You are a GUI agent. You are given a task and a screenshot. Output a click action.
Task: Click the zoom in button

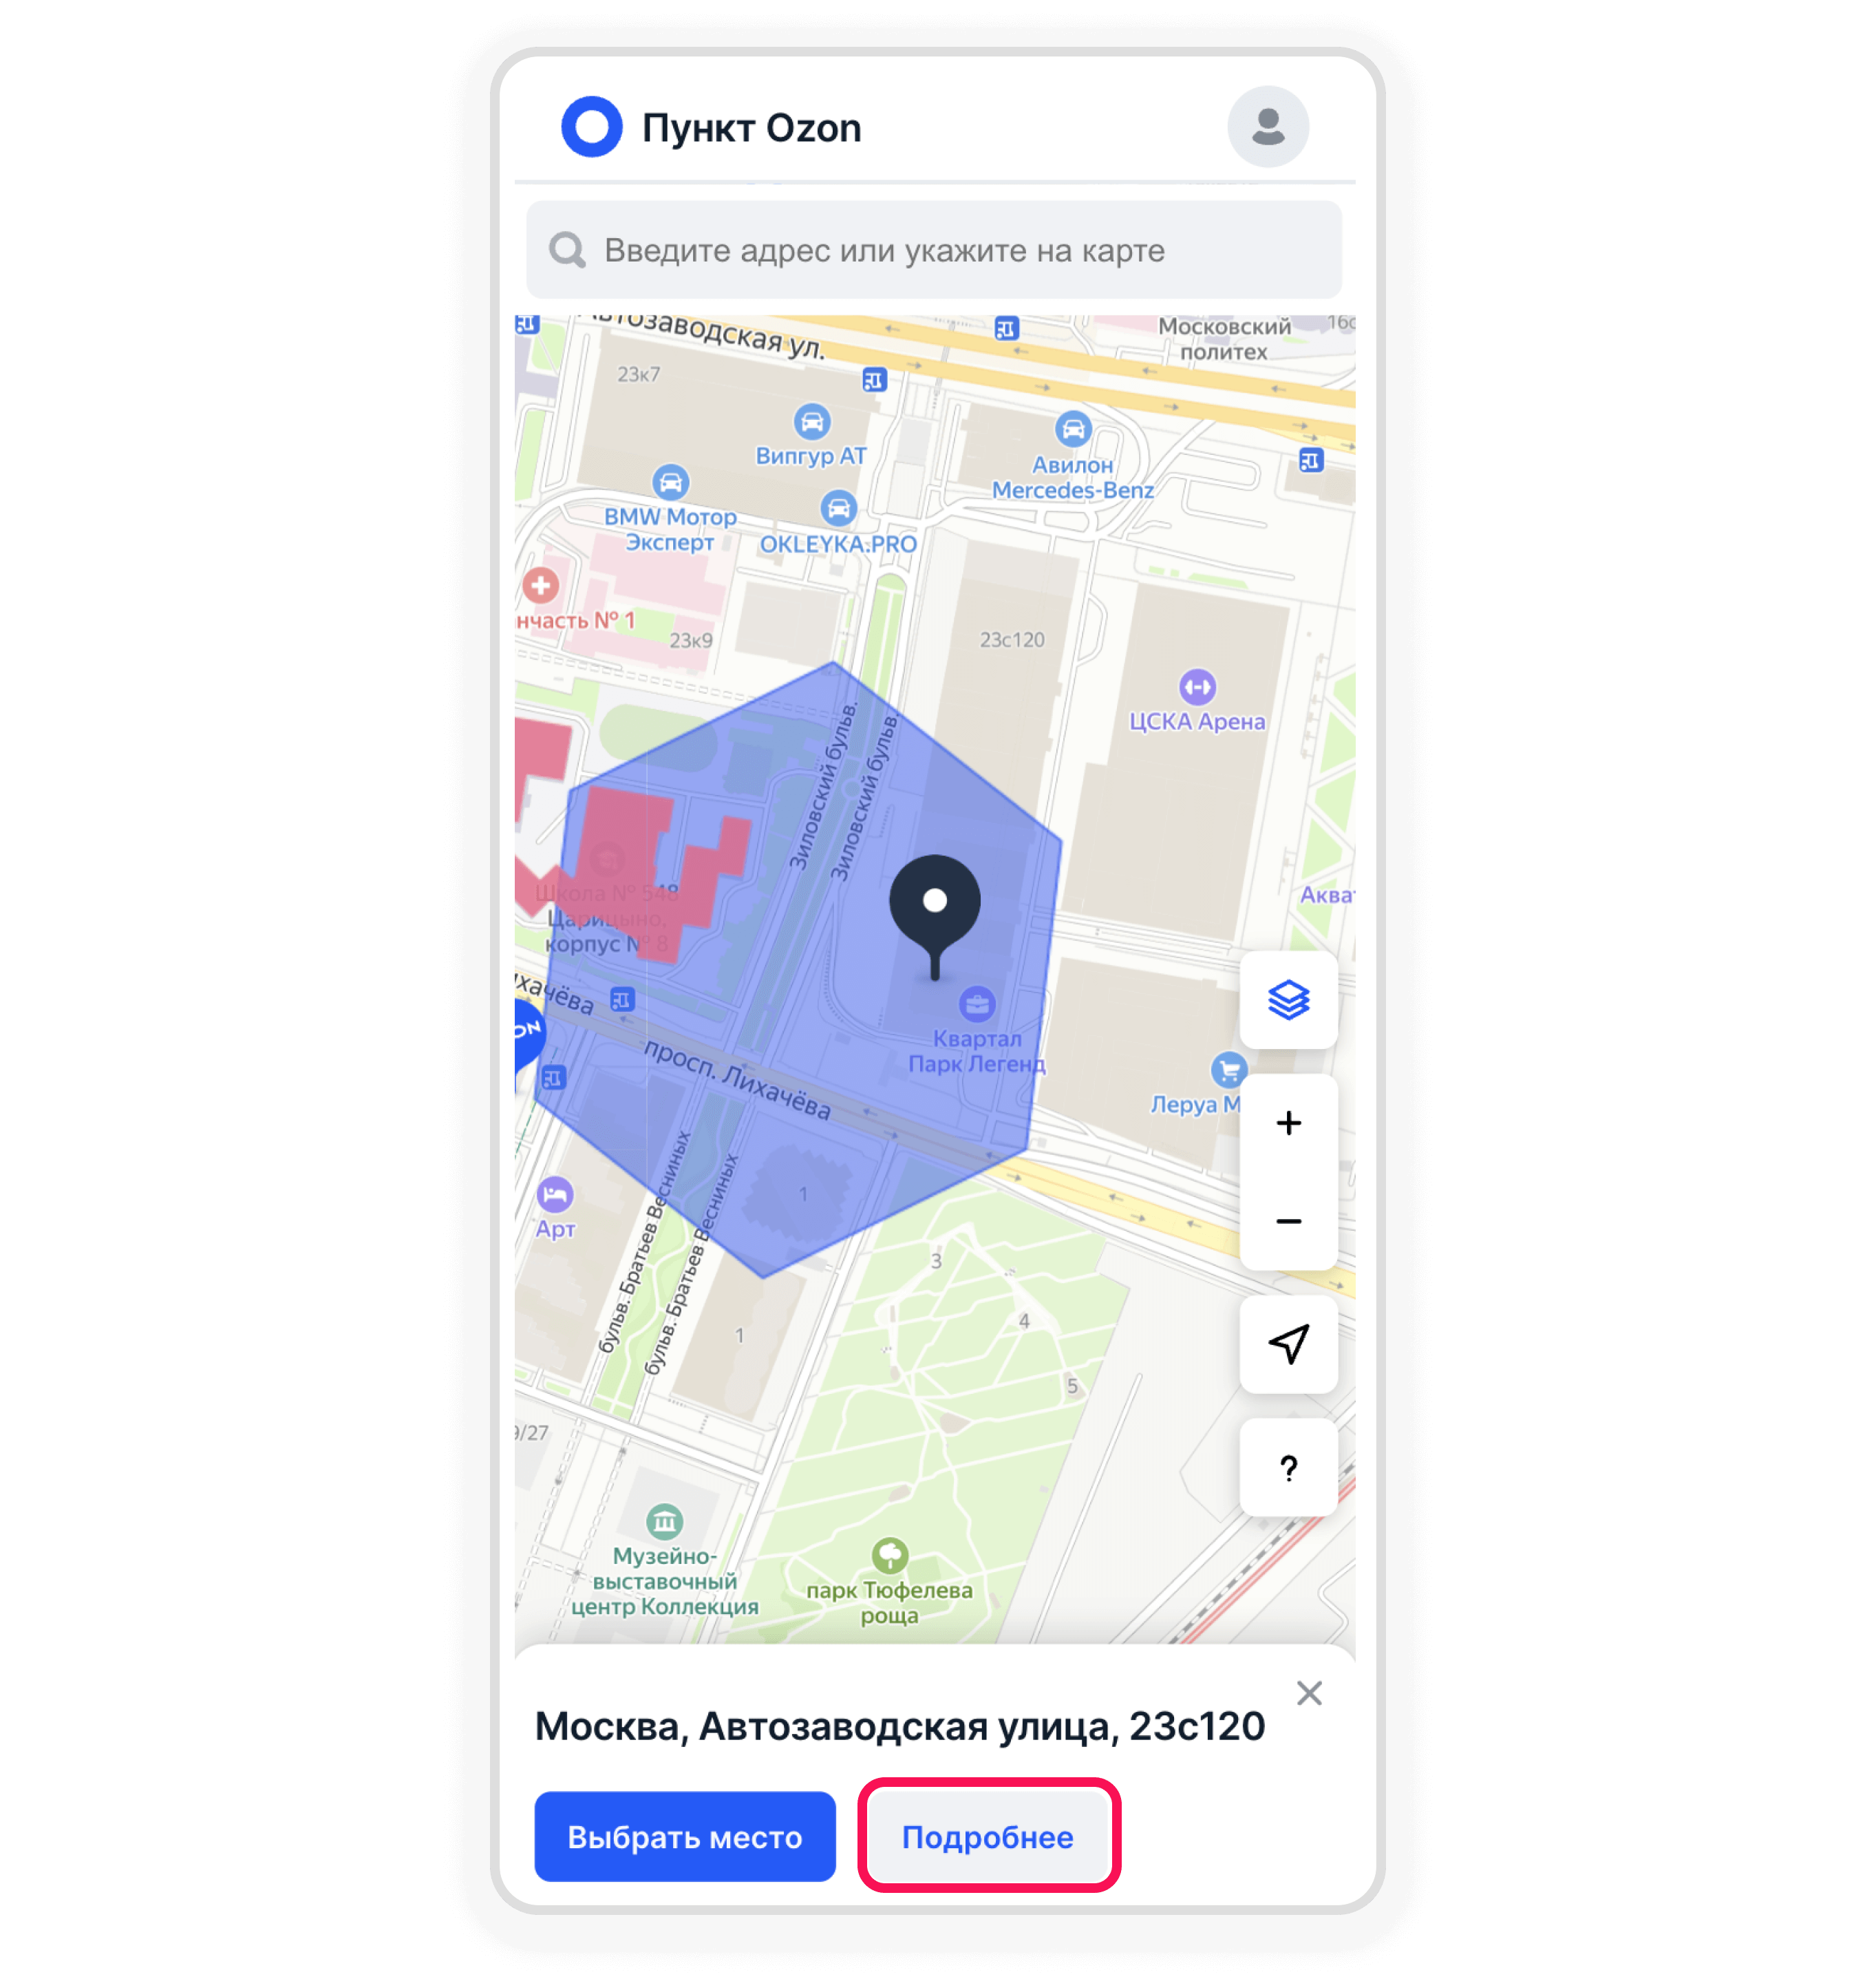tap(1289, 1122)
